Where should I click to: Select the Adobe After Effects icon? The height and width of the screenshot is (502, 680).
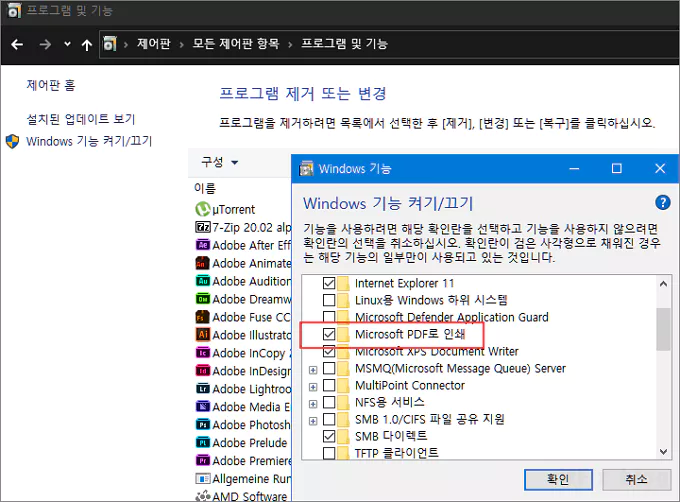pos(203,245)
